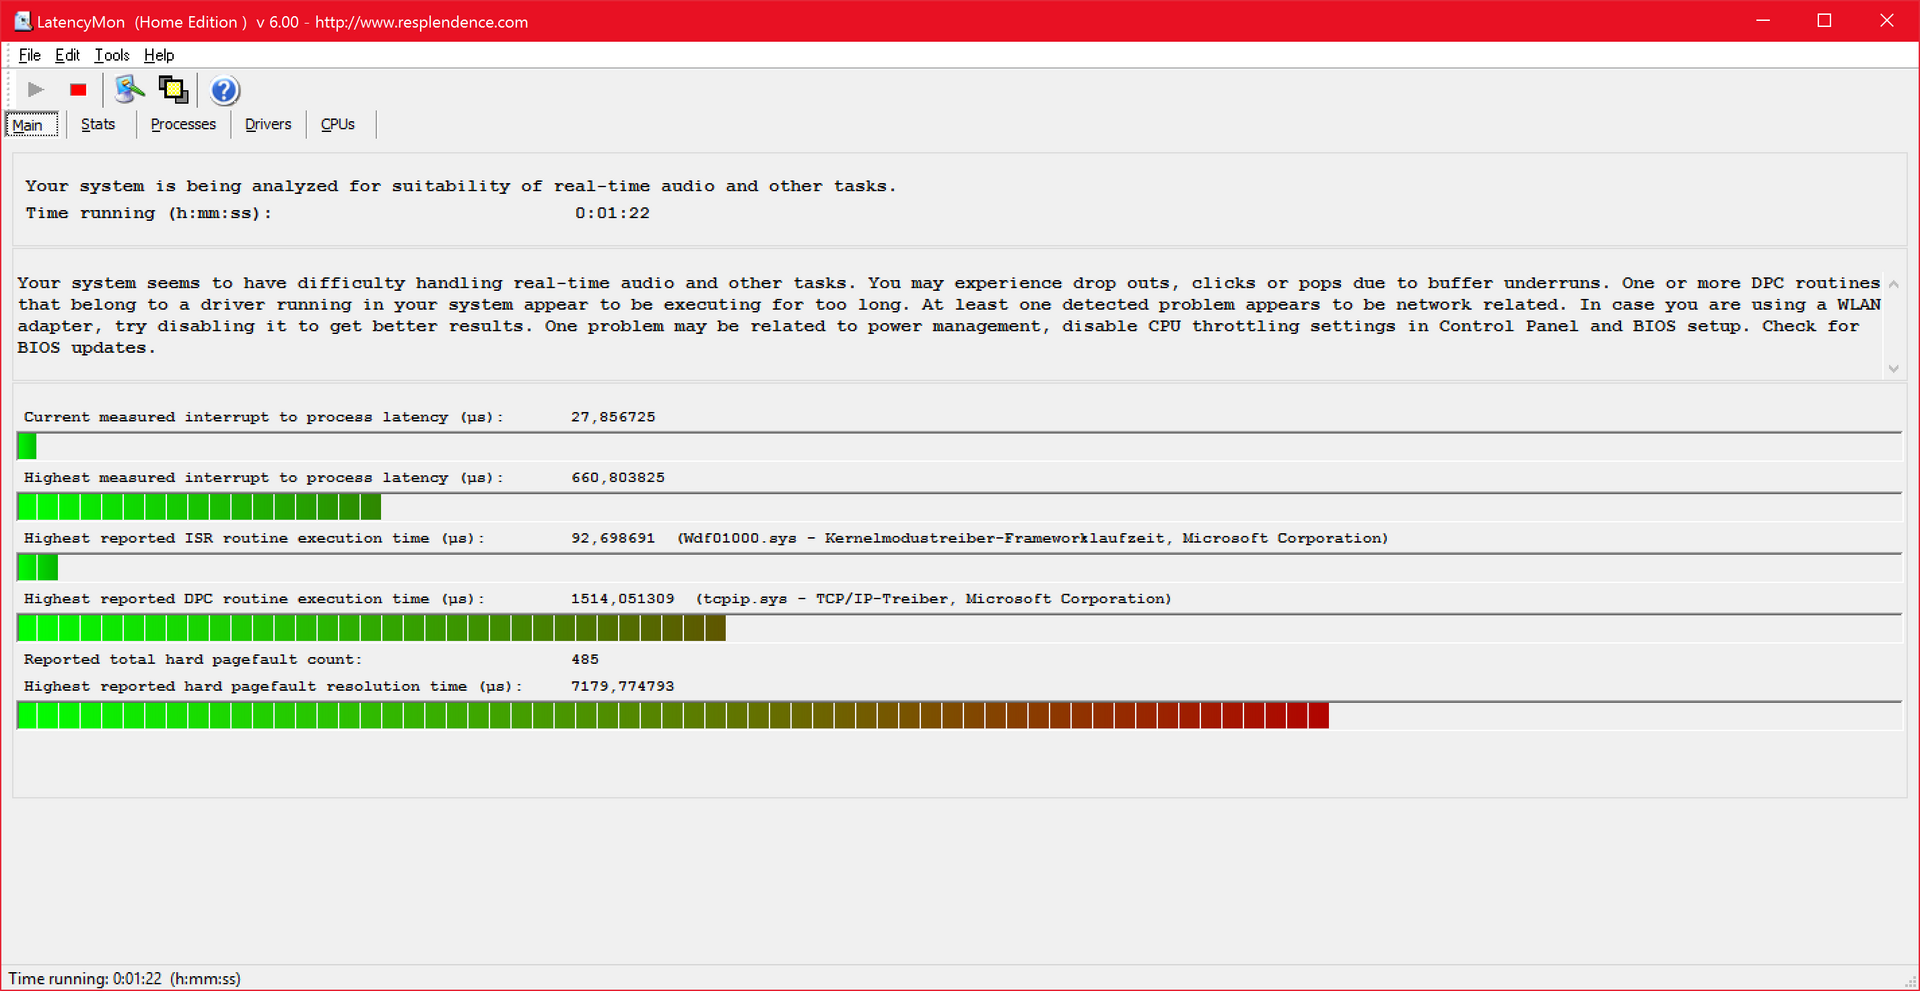Stop monitoring with the red square icon
The image size is (1920, 991).
pos(78,90)
